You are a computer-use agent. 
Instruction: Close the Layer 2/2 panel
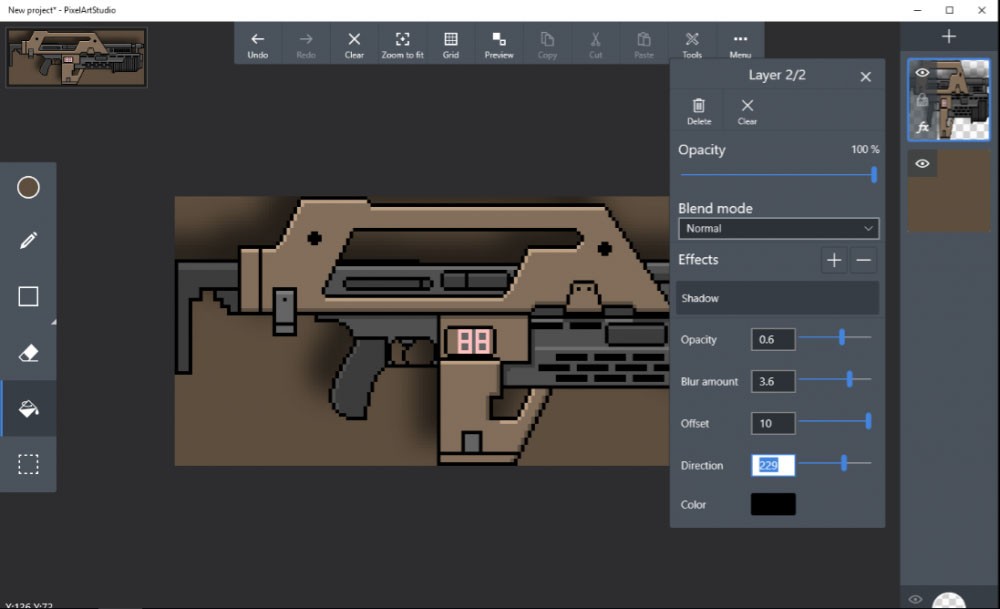(x=865, y=77)
